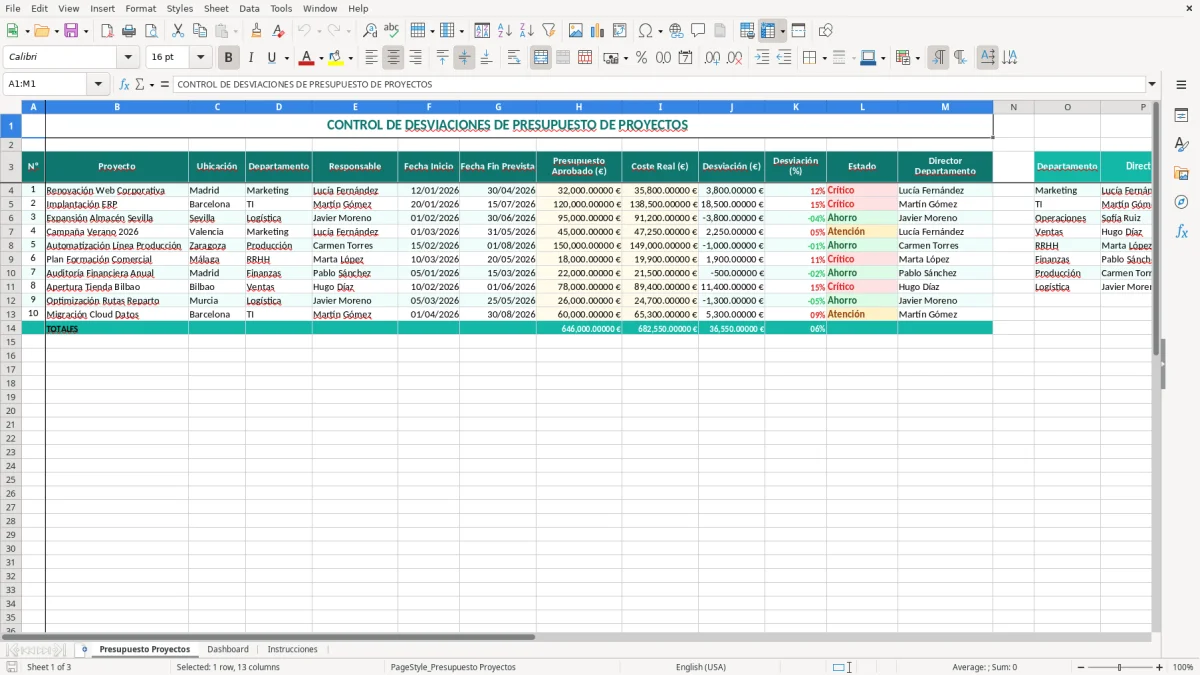Image resolution: width=1200 pixels, height=675 pixels.
Task: Click the AutoFilter funnel icon
Action: pos(548,31)
